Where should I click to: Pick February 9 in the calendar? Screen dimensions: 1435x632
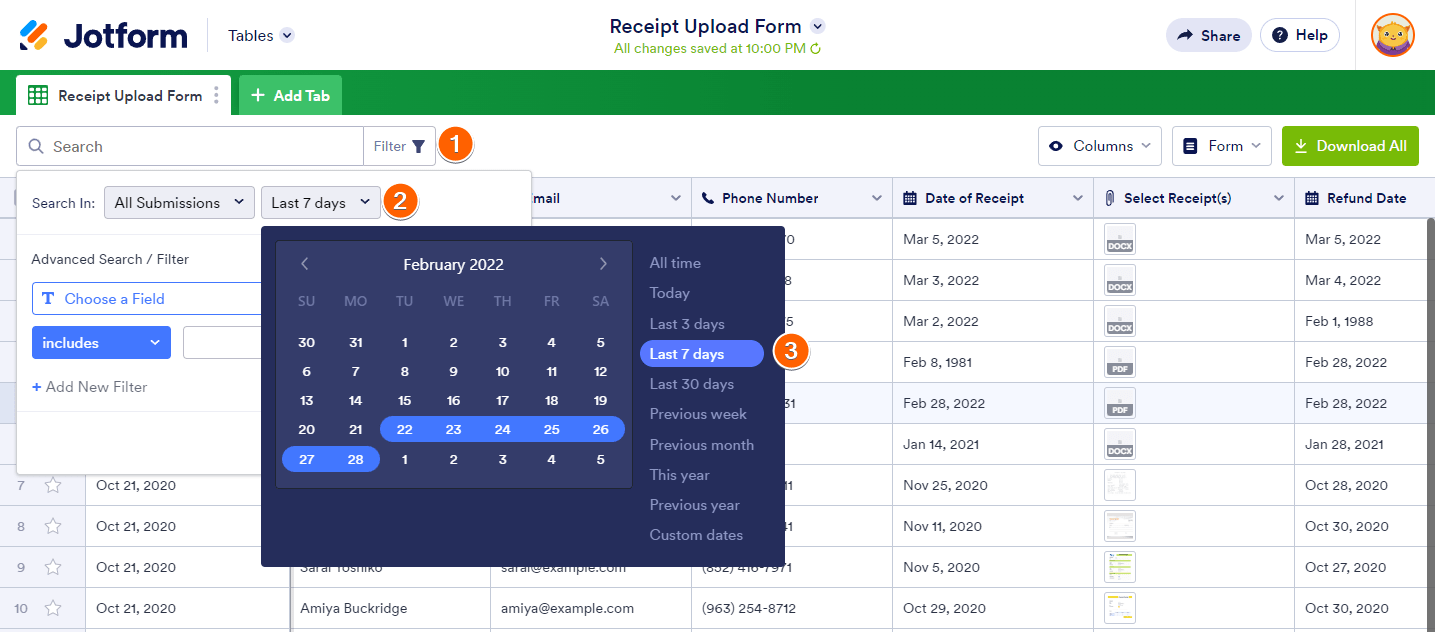453,371
